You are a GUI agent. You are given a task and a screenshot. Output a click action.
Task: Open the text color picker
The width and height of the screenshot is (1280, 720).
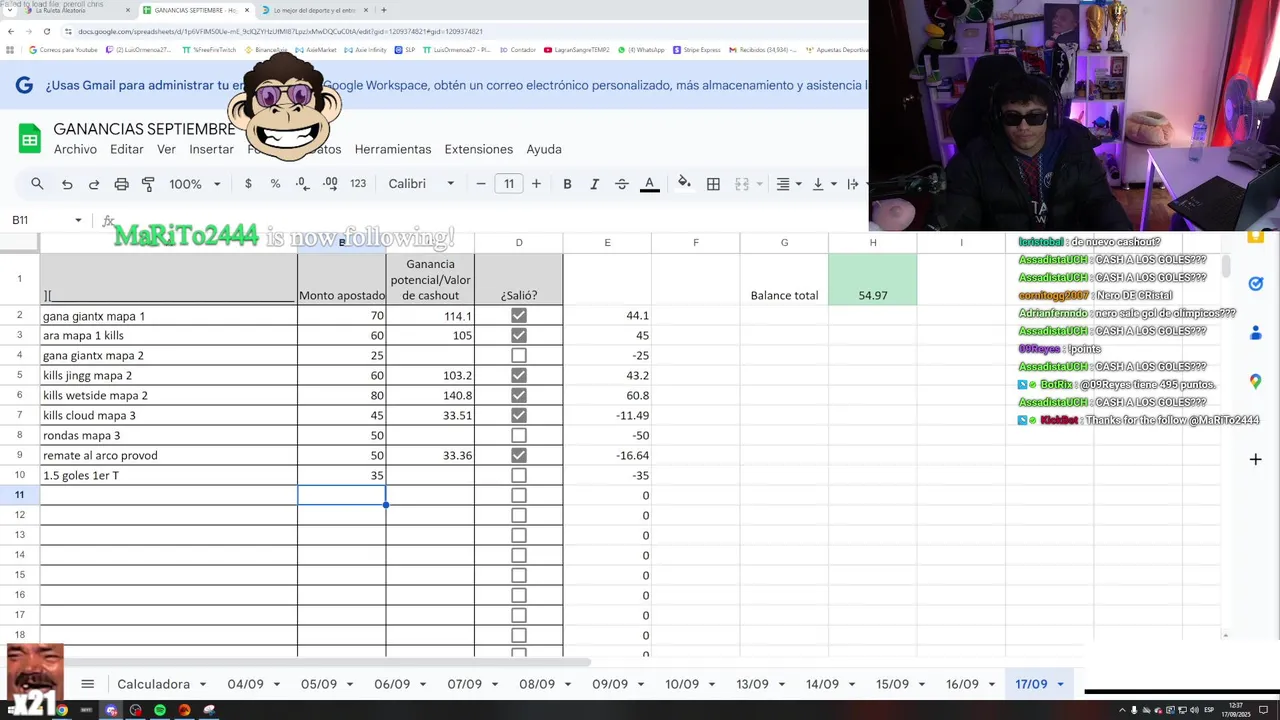point(649,184)
